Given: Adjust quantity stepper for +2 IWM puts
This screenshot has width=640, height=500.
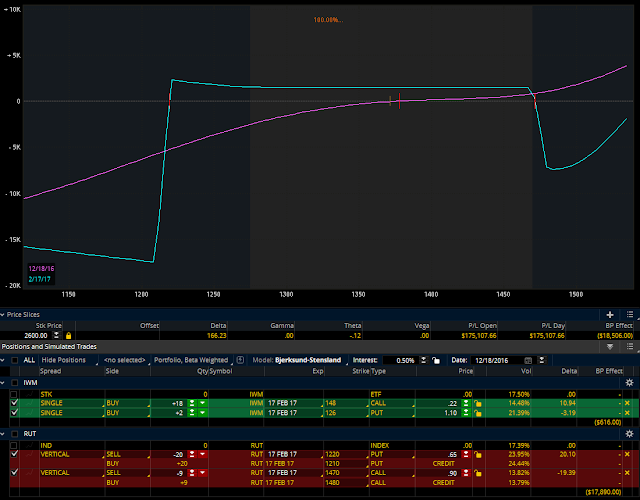Looking at the screenshot, I should tap(192, 413).
